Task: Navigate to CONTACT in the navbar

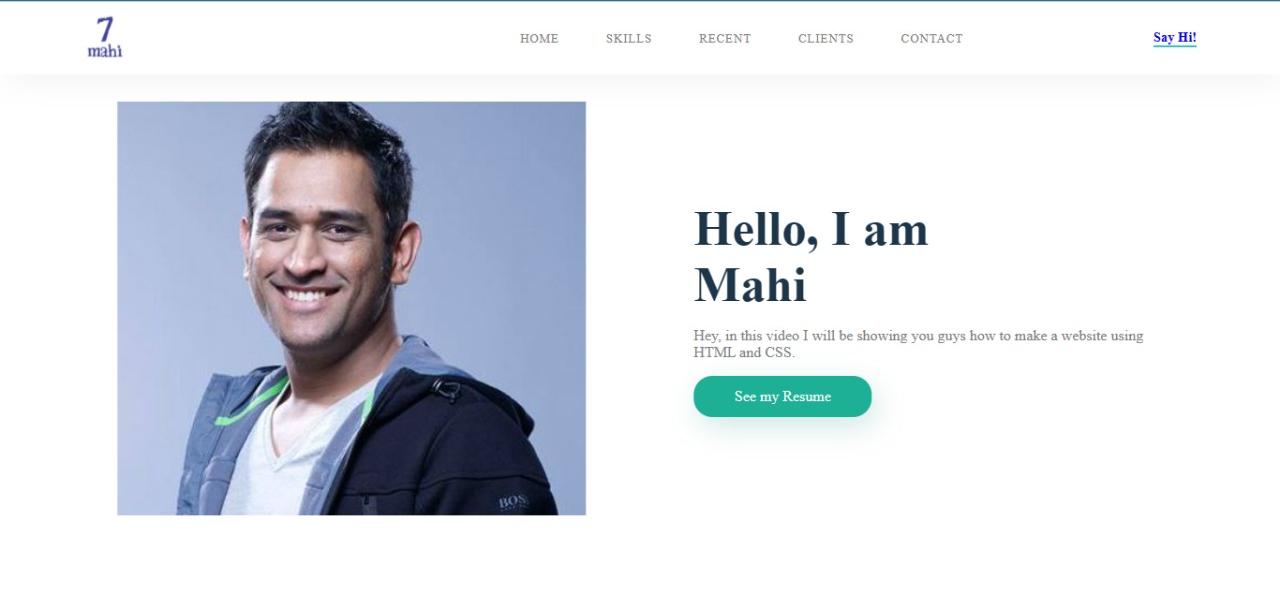Action: point(932,39)
